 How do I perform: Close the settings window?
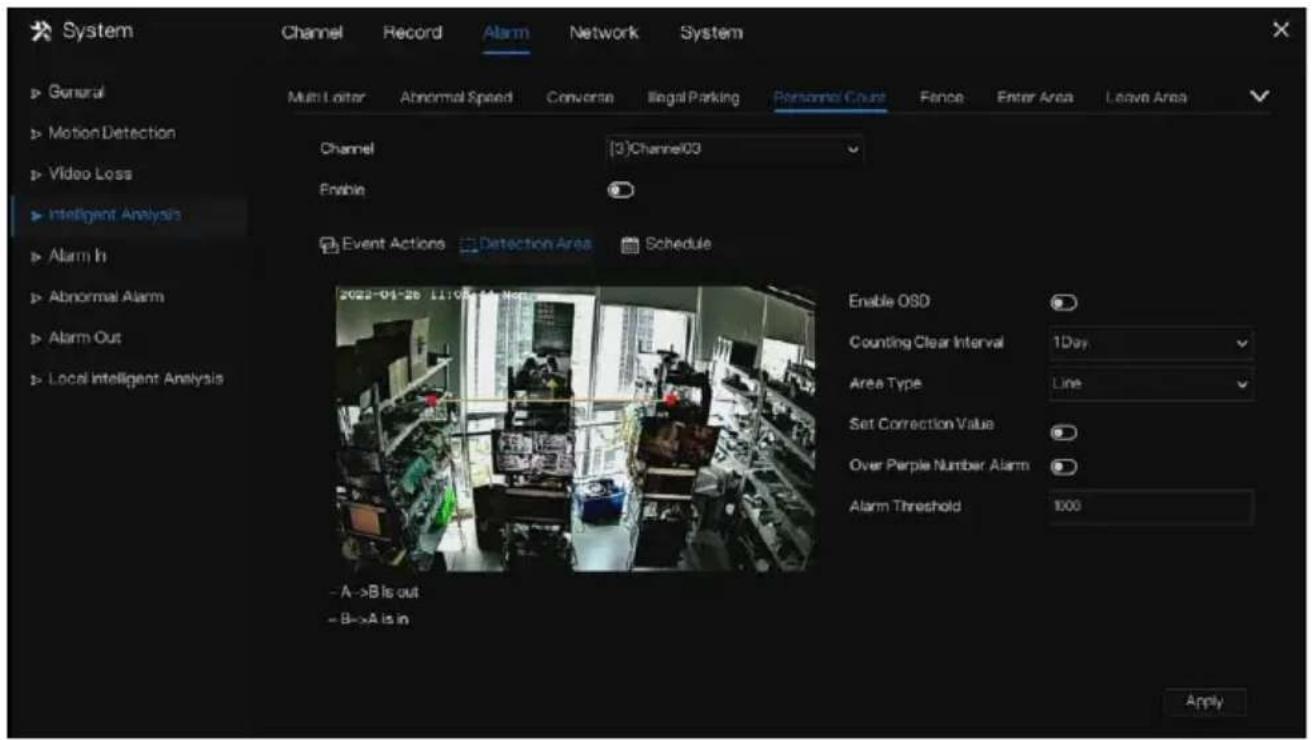click(x=1280, y=30)
